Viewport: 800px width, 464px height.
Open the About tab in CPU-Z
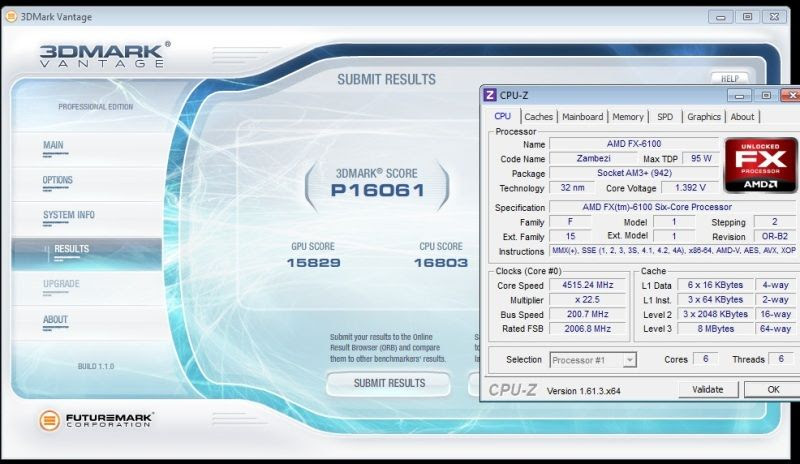[742, 117]
